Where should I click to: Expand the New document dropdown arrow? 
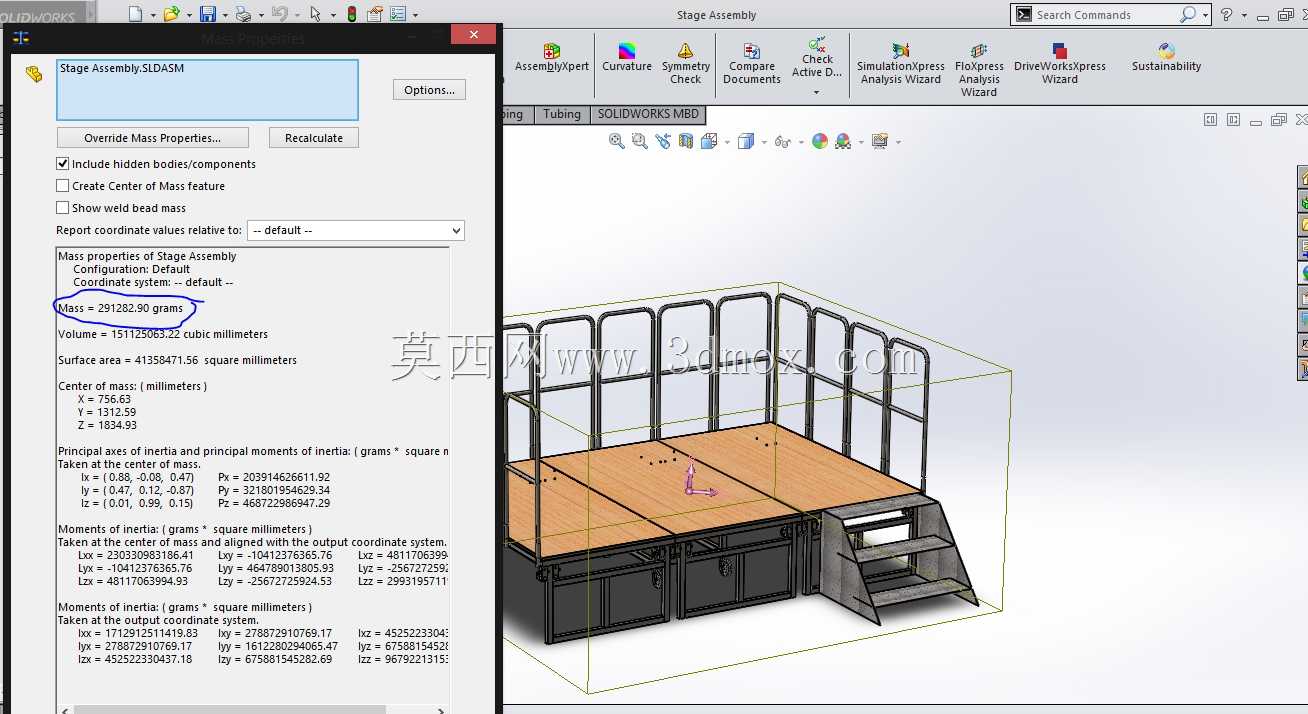(x=153, y=15)
